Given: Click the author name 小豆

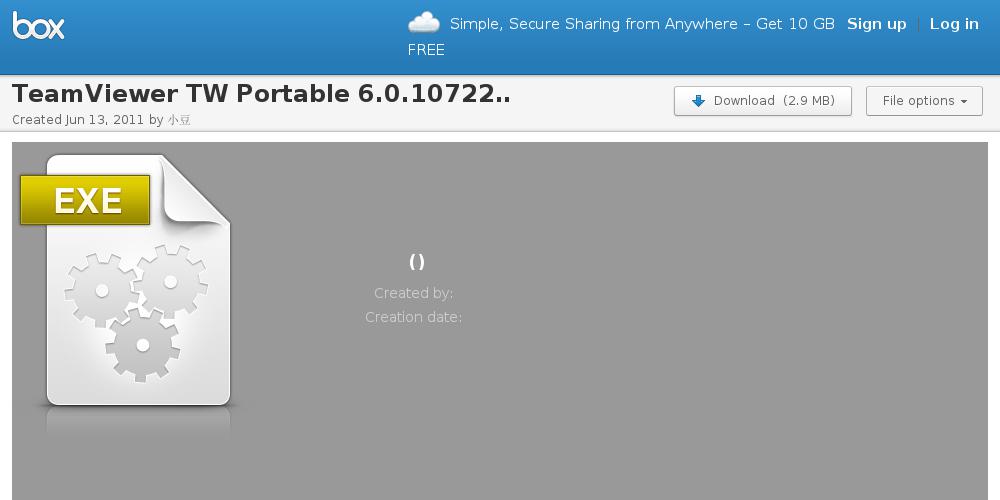Looking at the screenshot, I should [x=179, y=120].
